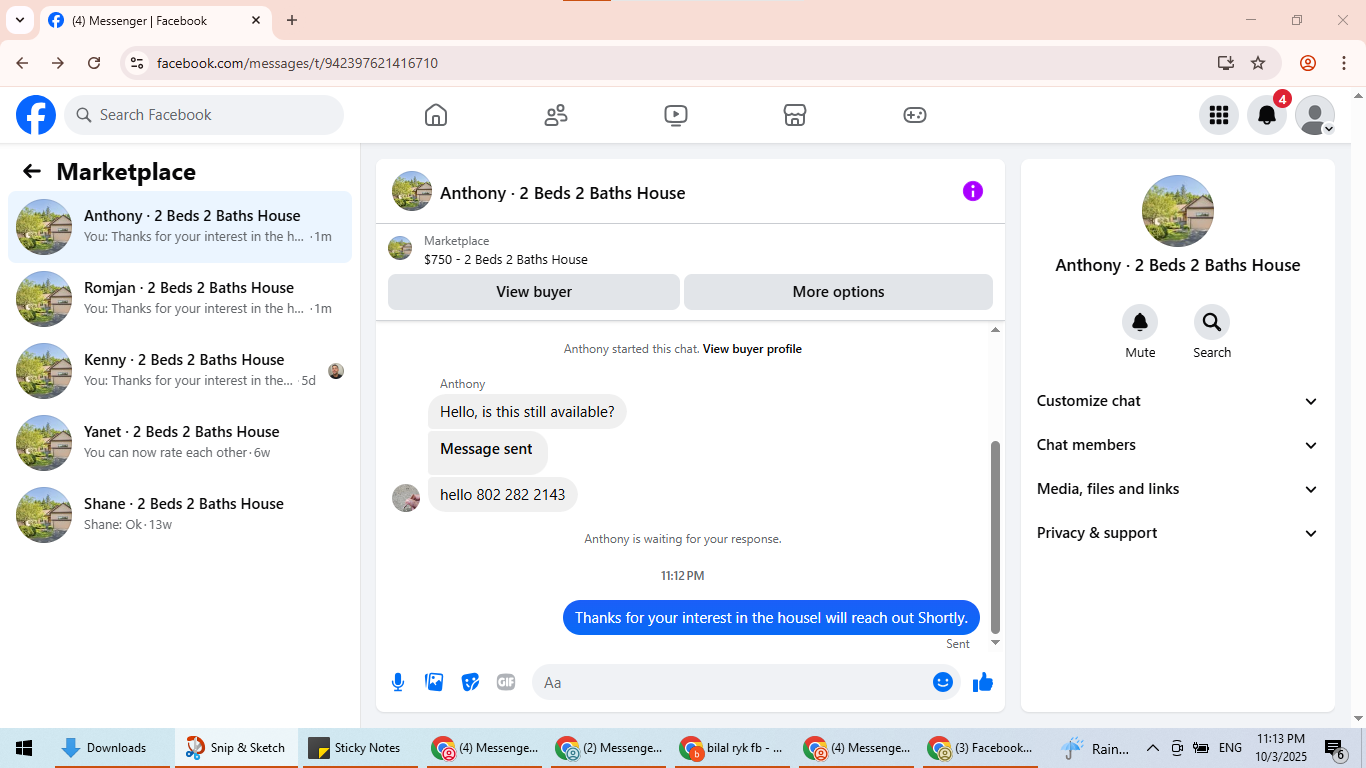Click the 'hello 802 282 2143' message

tap(503, 494)
